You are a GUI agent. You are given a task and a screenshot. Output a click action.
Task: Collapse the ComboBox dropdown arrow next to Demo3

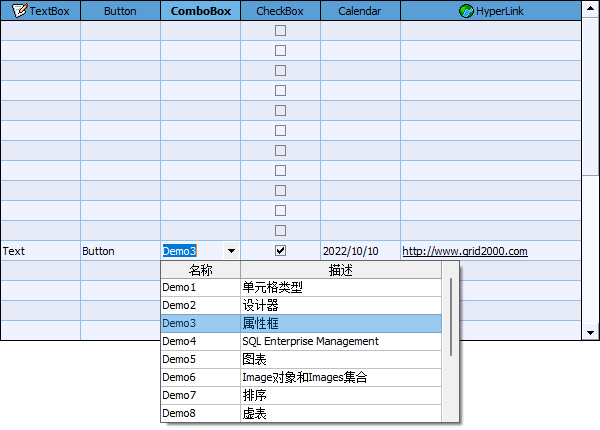pyautogui.click(x=231, y=251)
